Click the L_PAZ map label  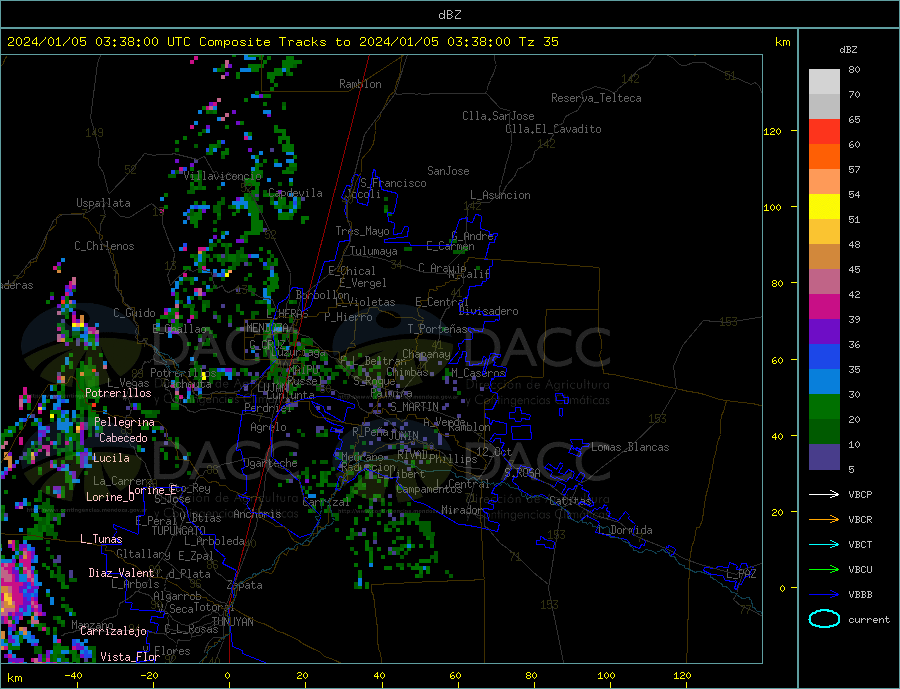click(742, 574)
